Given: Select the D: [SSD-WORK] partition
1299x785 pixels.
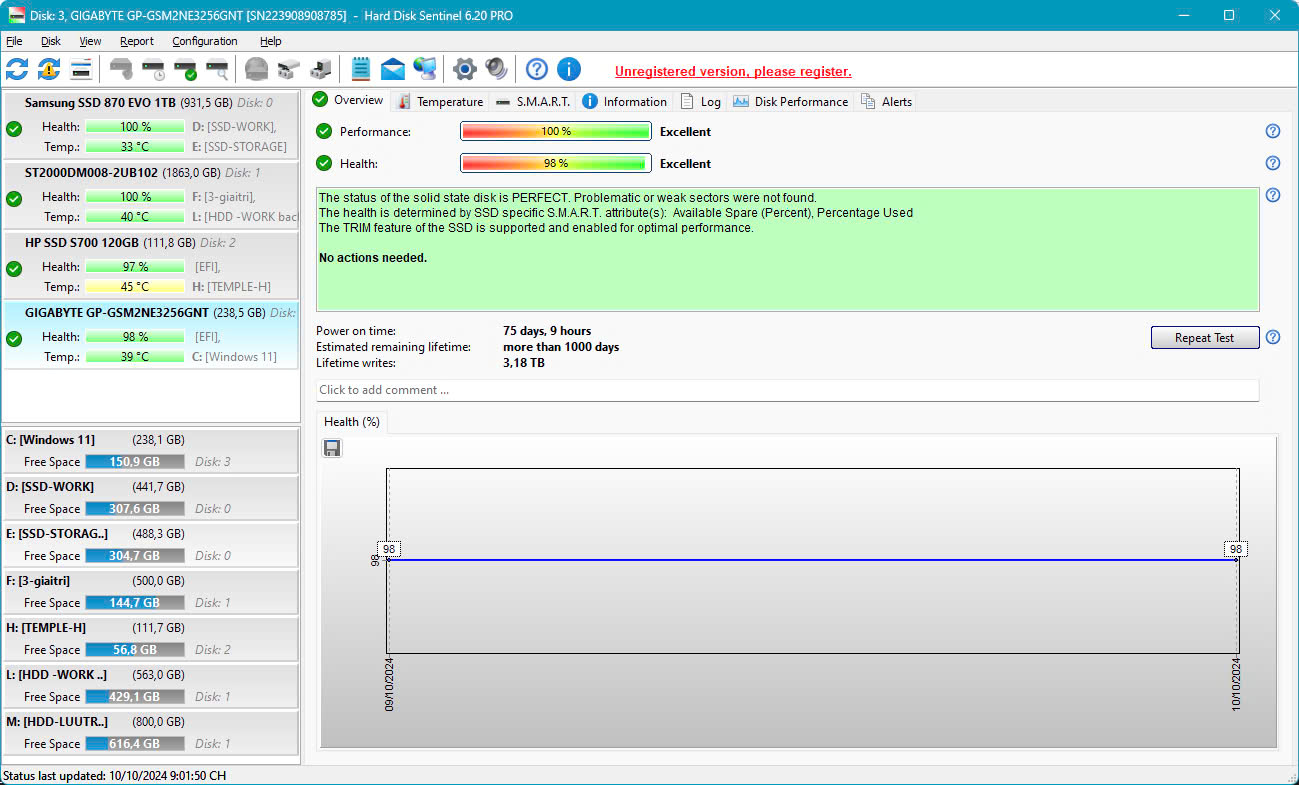Looking at the screenshot, I should pos(151,498).
